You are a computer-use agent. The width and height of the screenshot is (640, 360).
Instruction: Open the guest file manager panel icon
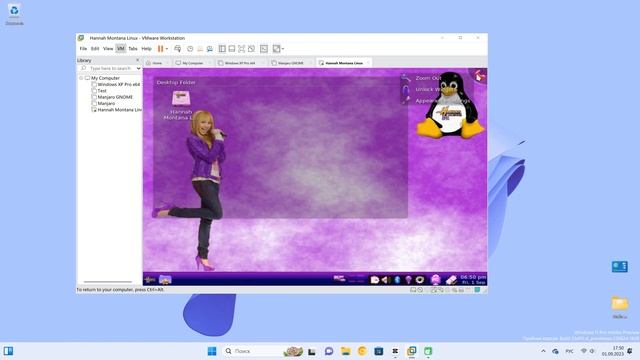165,280
